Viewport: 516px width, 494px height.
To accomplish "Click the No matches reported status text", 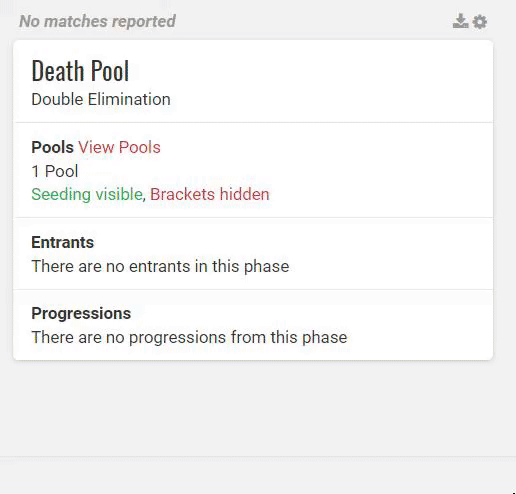I will click(x=97, y=21).
